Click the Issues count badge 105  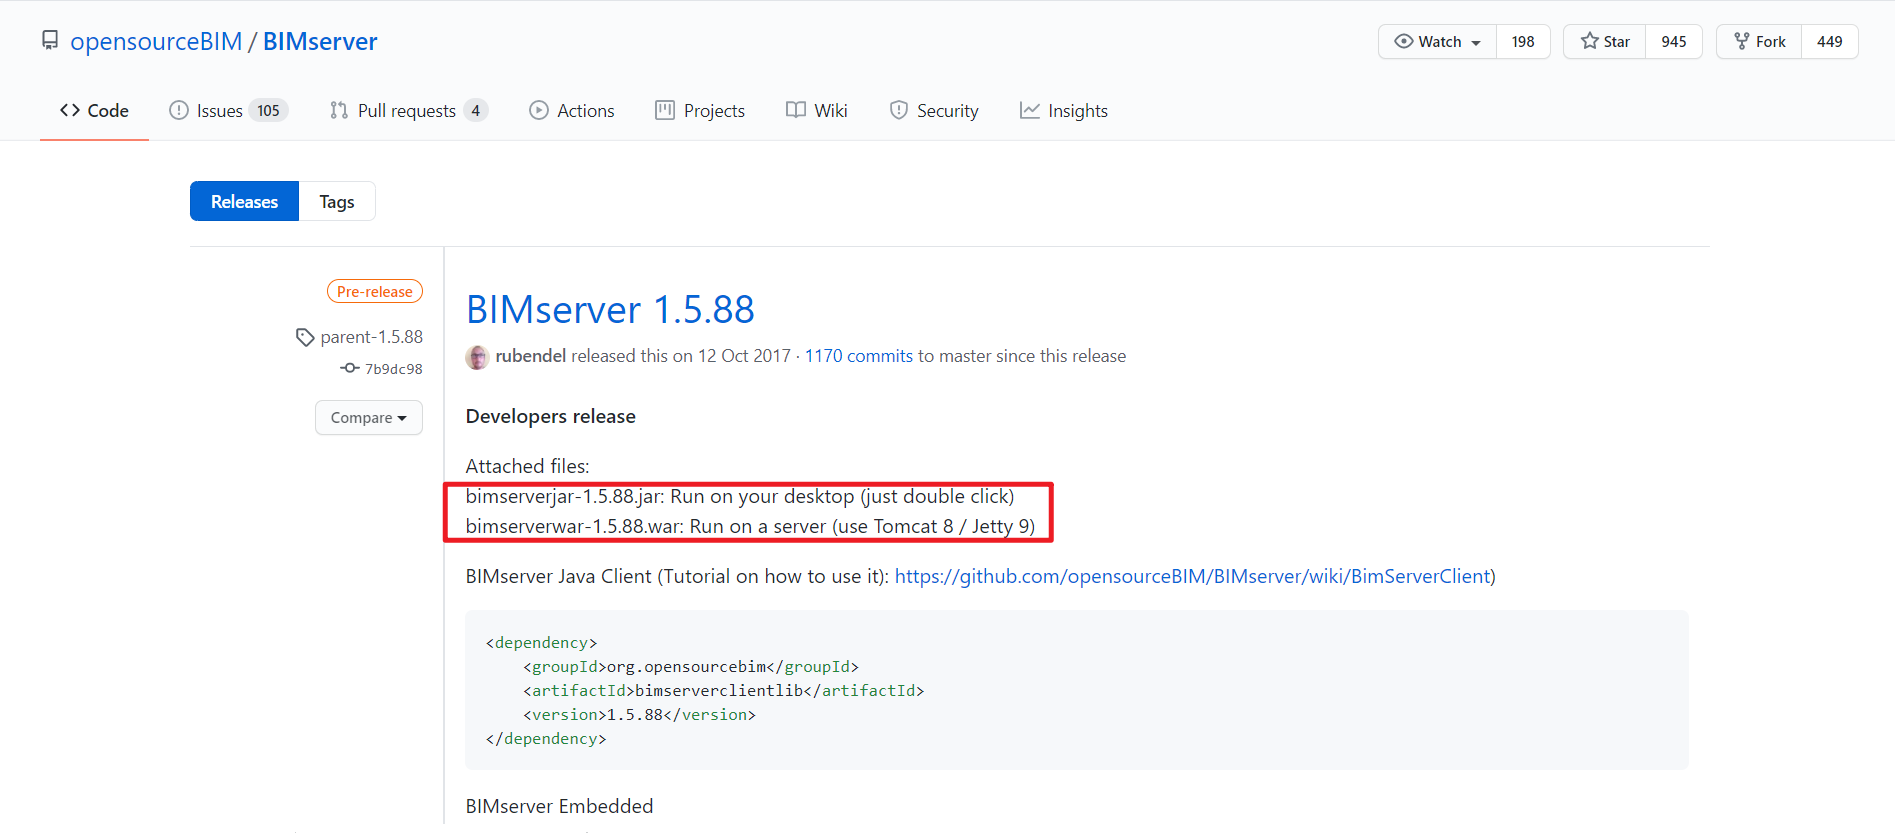[268, 110]
